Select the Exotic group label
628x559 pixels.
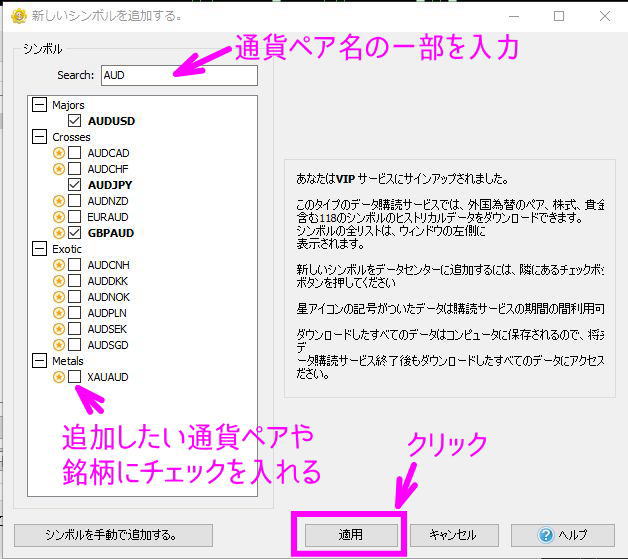(x=67, y=249)
